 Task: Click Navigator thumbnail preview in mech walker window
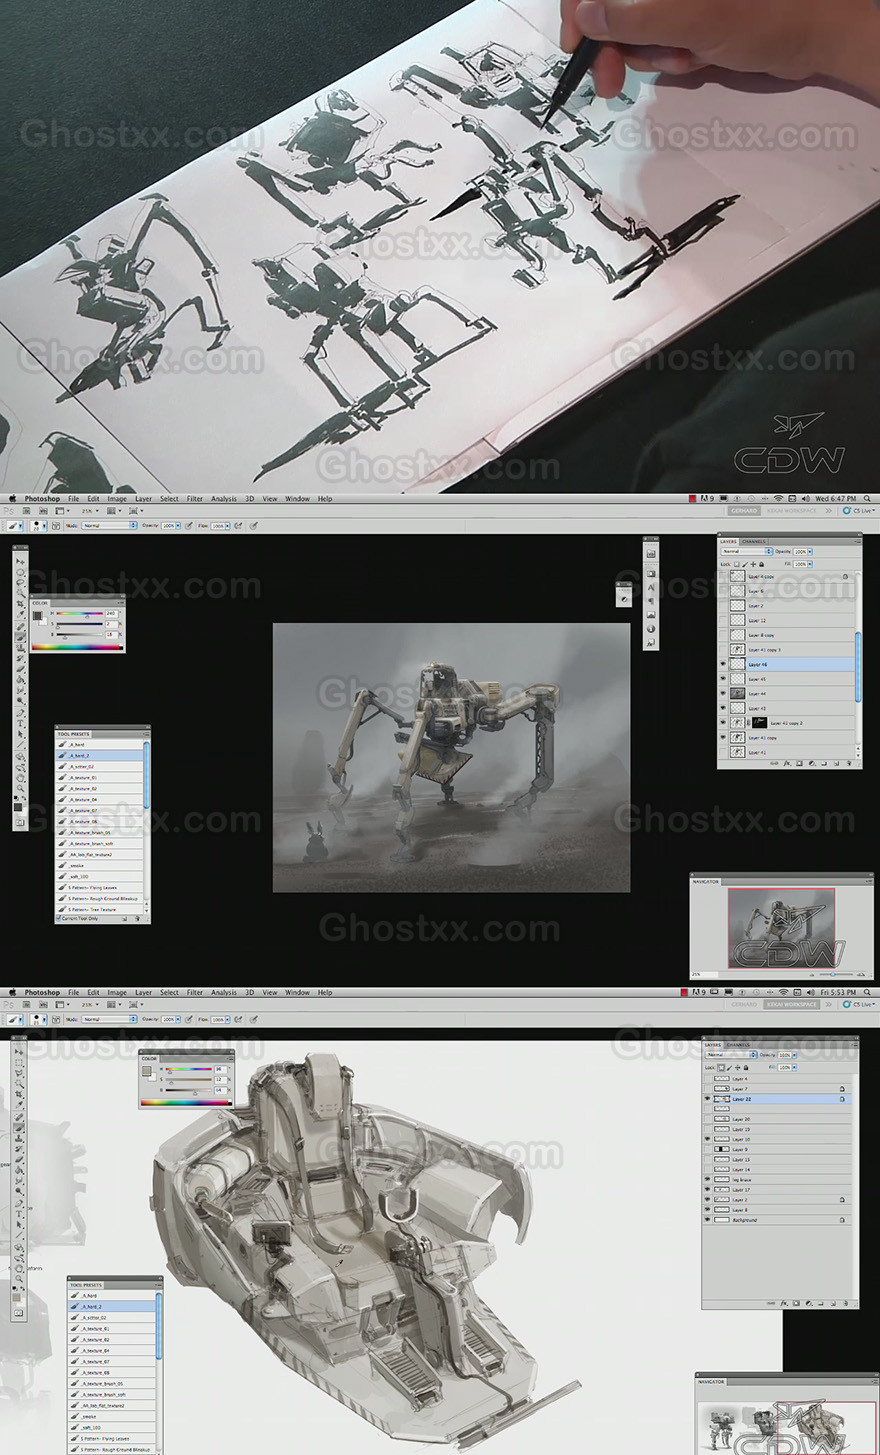coord(781,928)
